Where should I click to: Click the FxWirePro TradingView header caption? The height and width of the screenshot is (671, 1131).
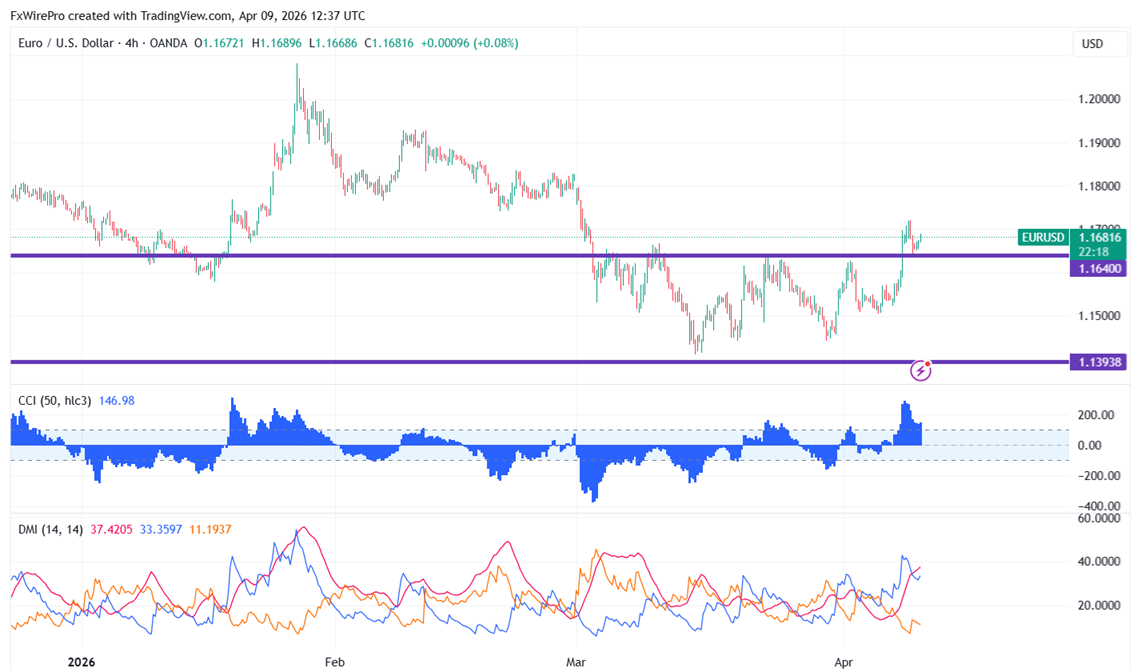coord(188,15)
